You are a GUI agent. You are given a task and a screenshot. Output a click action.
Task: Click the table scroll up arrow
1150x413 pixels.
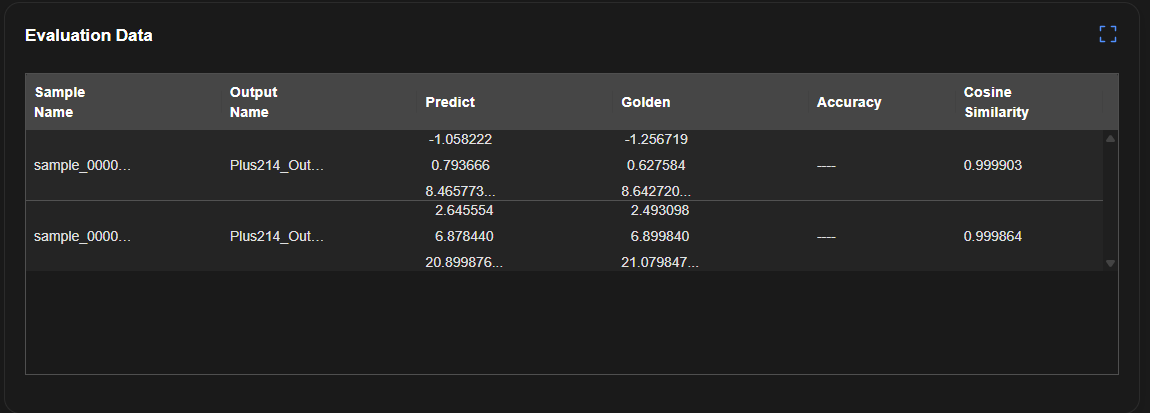pyautogui.click(x=1110, y=139)
